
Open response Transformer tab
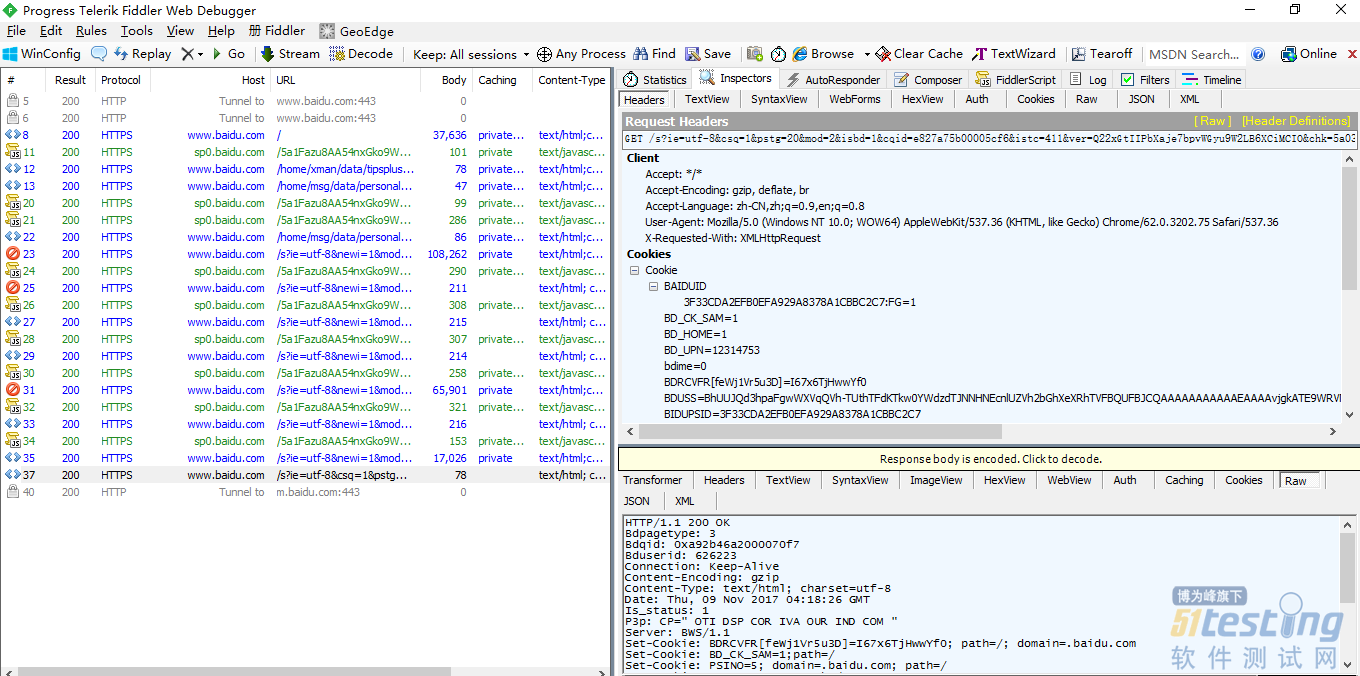pos(652,480)
